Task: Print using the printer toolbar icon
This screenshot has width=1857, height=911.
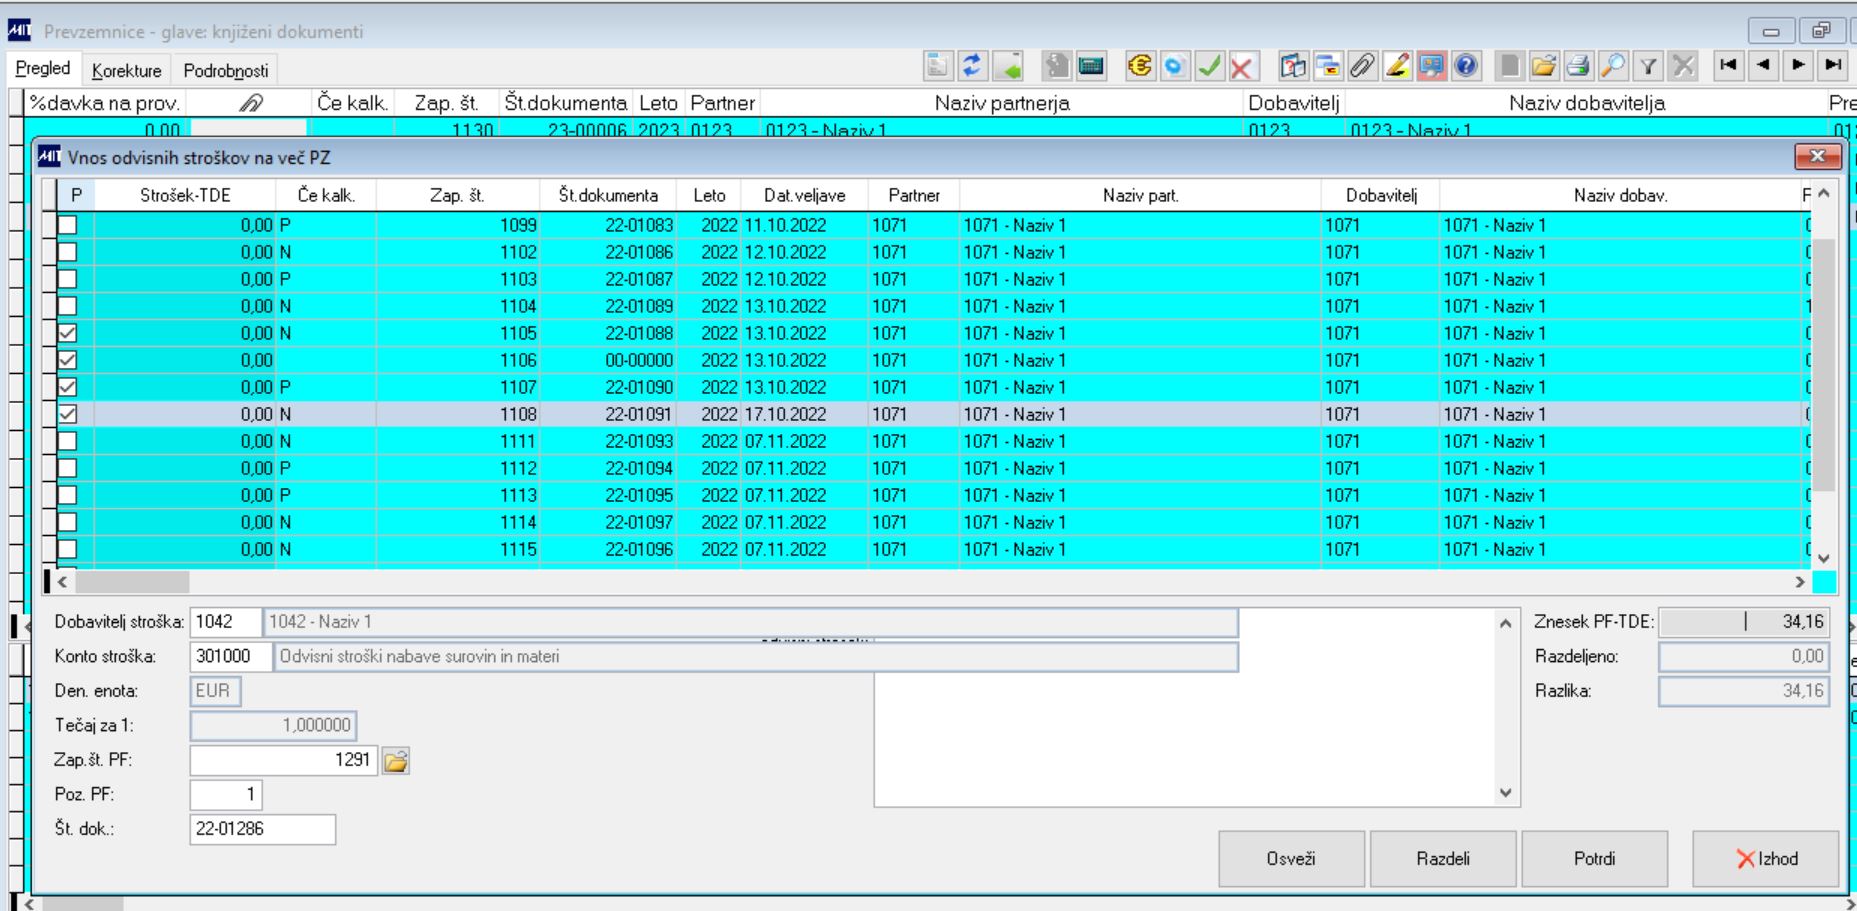Action: pos(1579,67)
